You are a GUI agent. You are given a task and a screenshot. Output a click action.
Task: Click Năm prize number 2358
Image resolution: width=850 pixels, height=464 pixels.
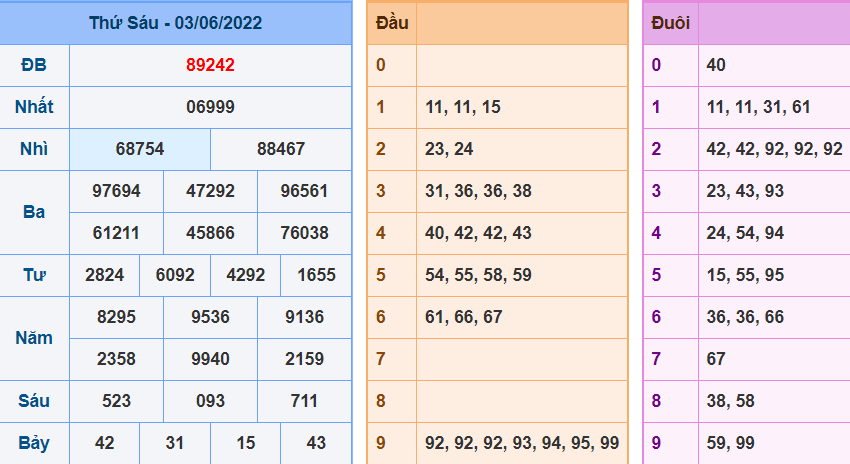[116, 359]
